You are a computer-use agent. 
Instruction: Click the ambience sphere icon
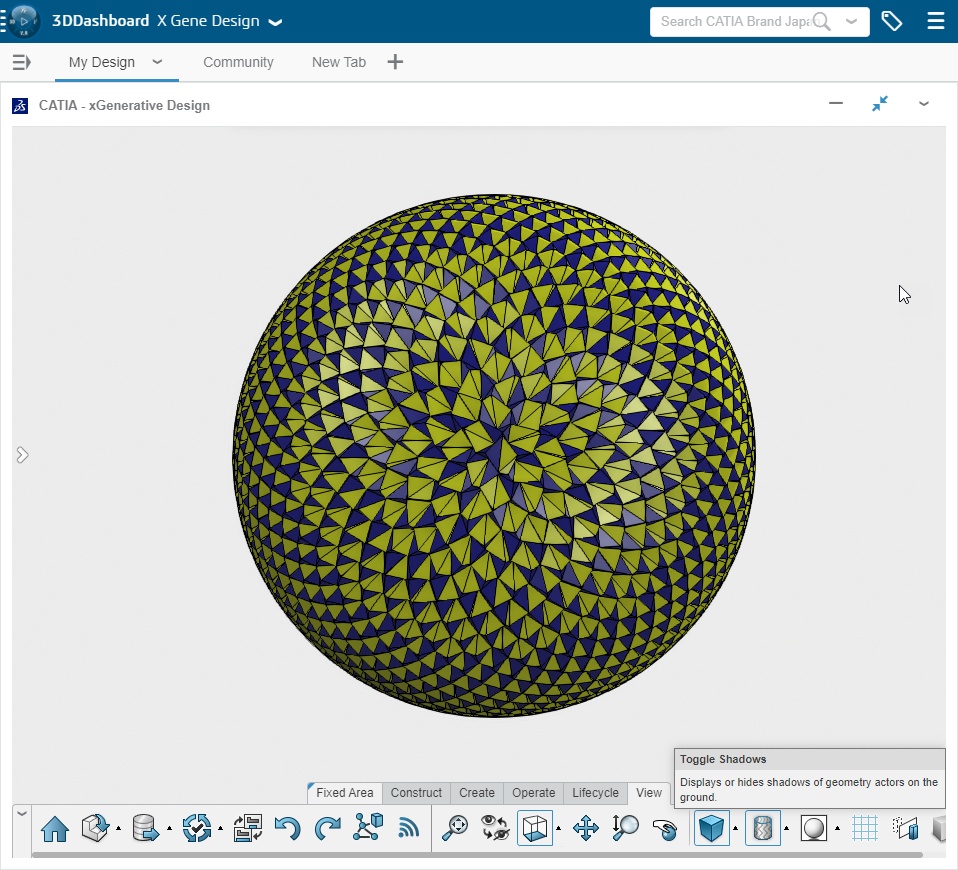(813, 829)
